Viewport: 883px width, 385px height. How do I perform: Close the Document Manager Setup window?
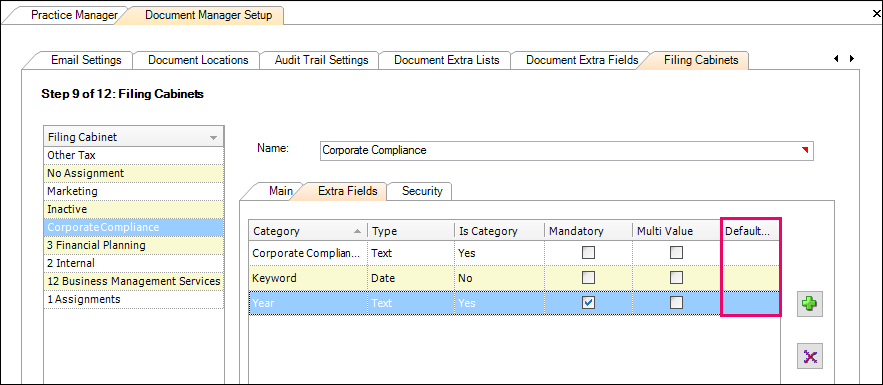[876, 14]
